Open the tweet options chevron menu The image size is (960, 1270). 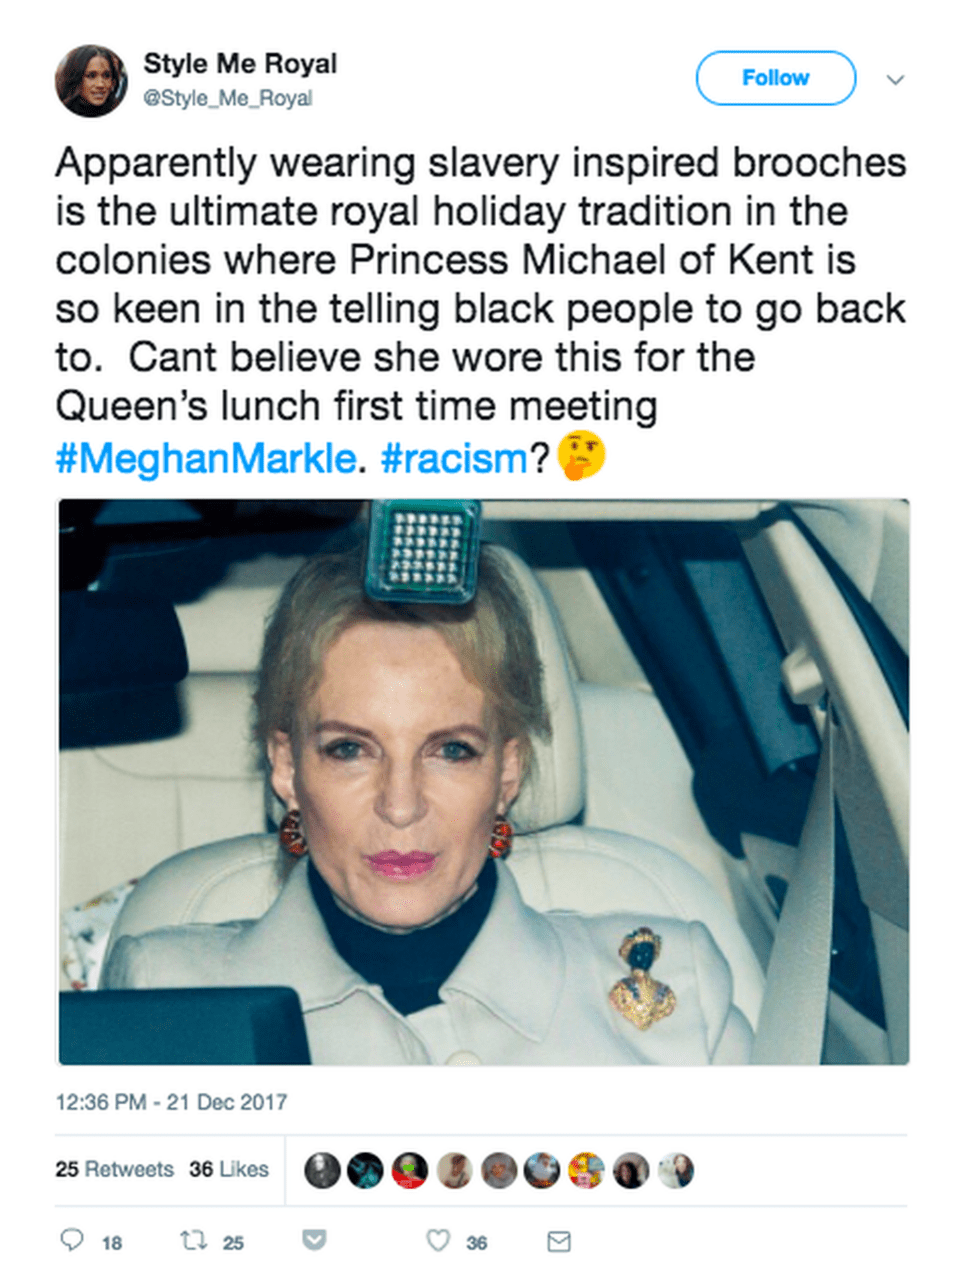click(x=896, y=79)
